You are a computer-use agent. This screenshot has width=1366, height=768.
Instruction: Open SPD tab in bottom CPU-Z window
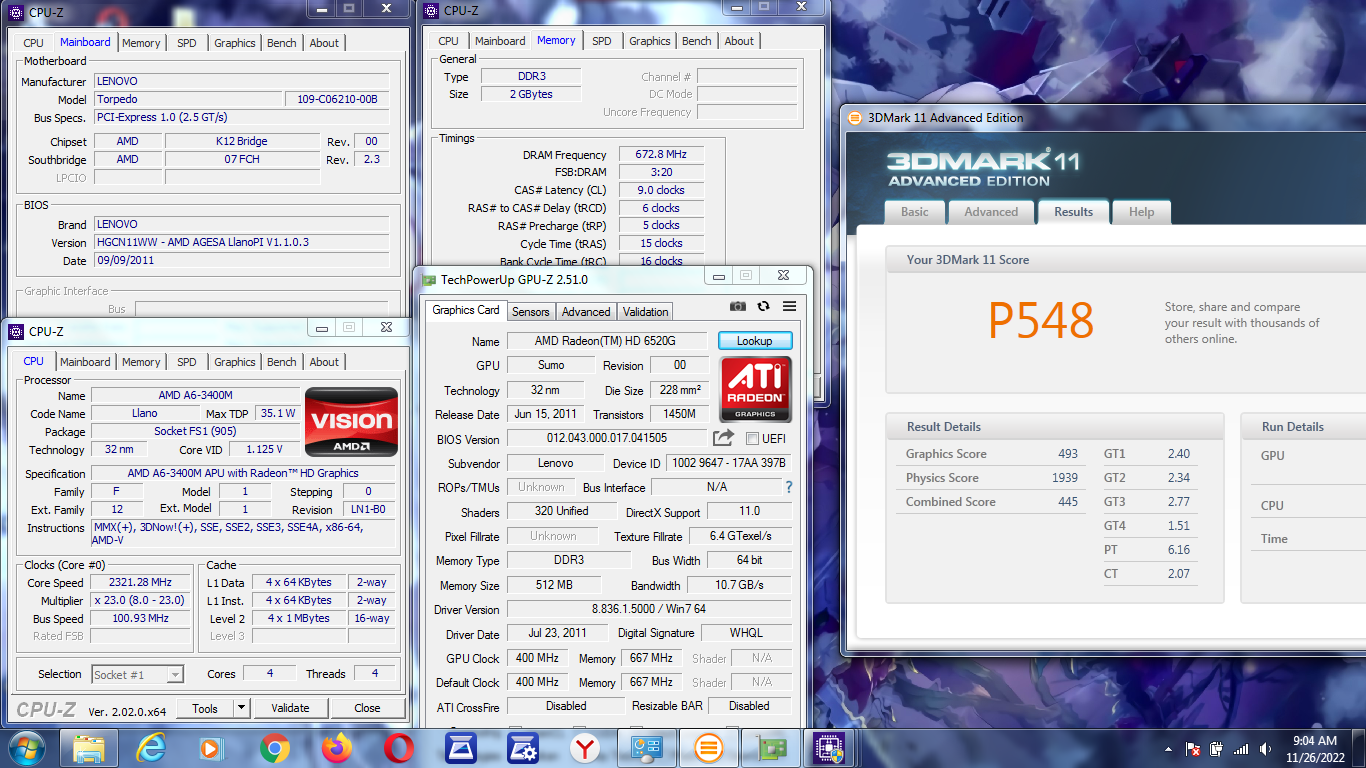187,362
